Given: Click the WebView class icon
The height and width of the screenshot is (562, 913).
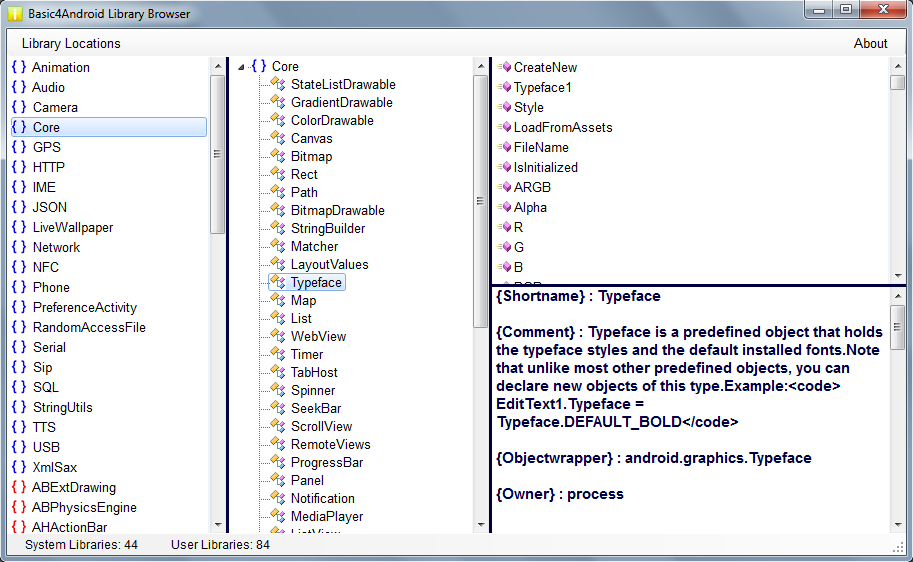Looking at the screenshot, I should point(278,336).
